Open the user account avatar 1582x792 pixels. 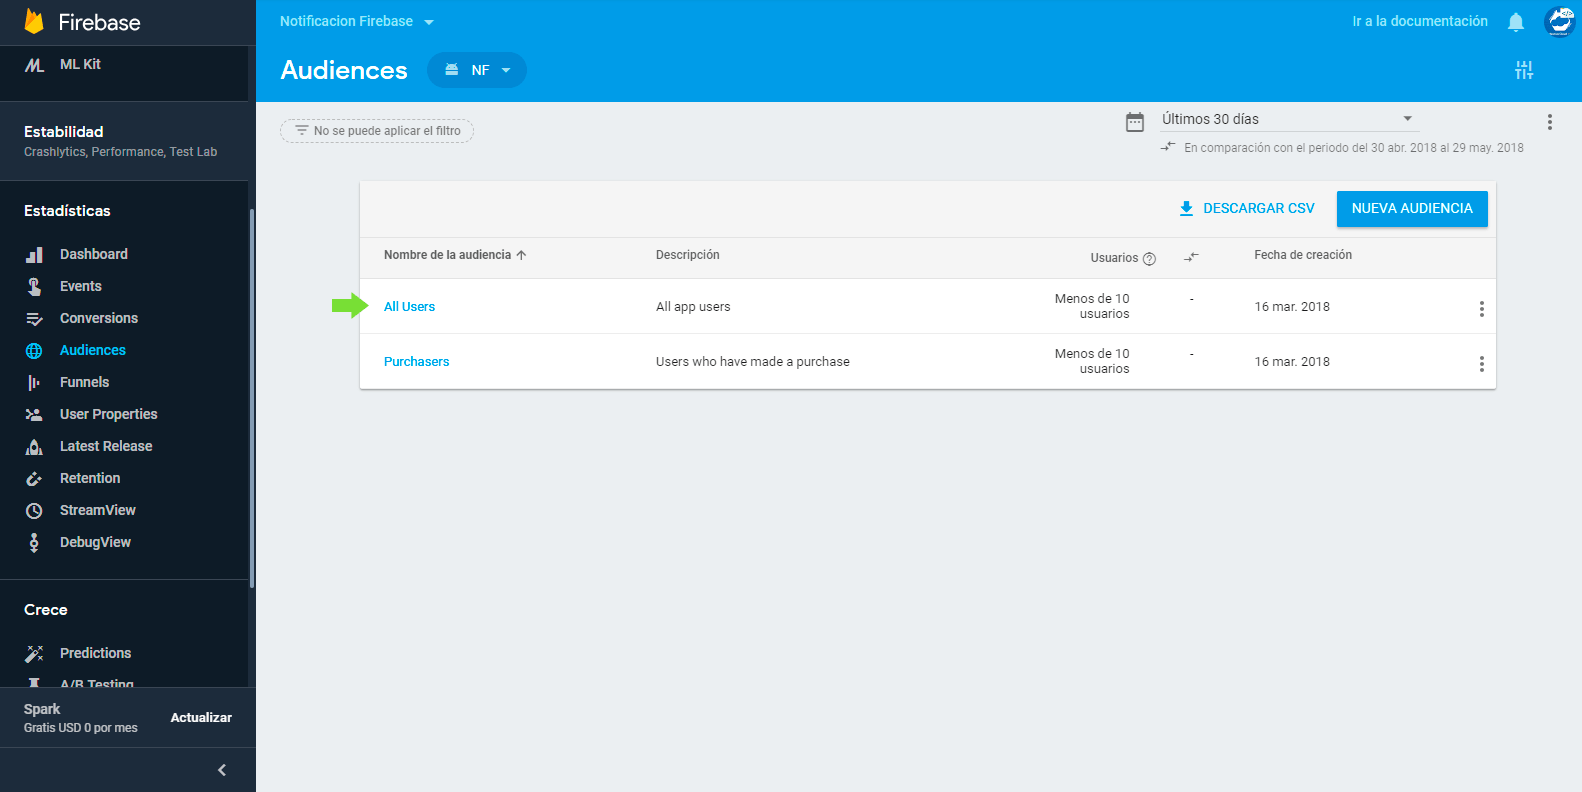1558,22
